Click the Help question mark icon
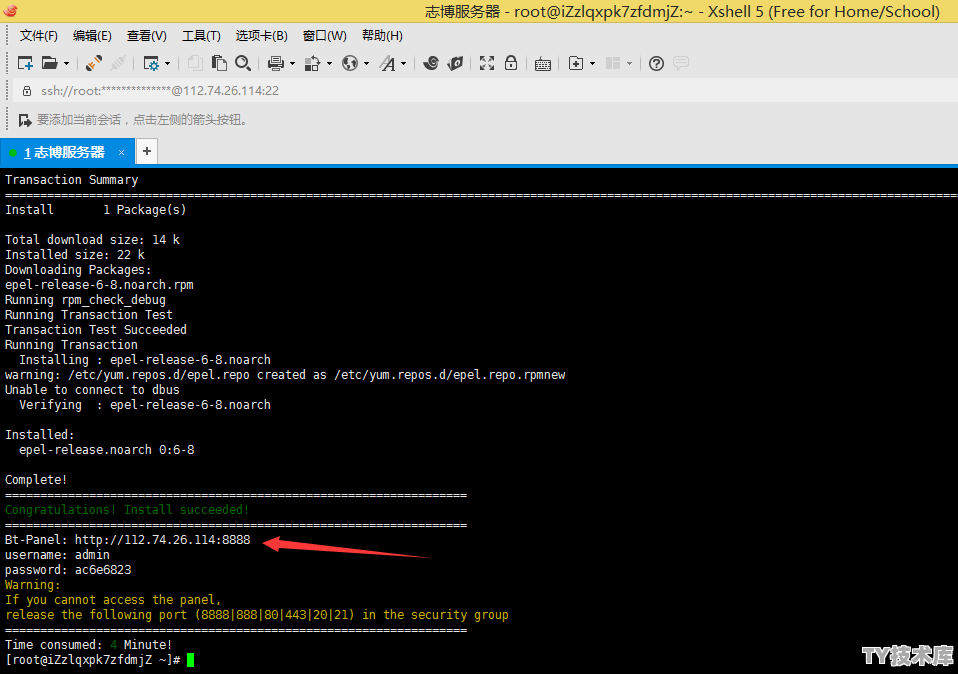 pos(656,63)
